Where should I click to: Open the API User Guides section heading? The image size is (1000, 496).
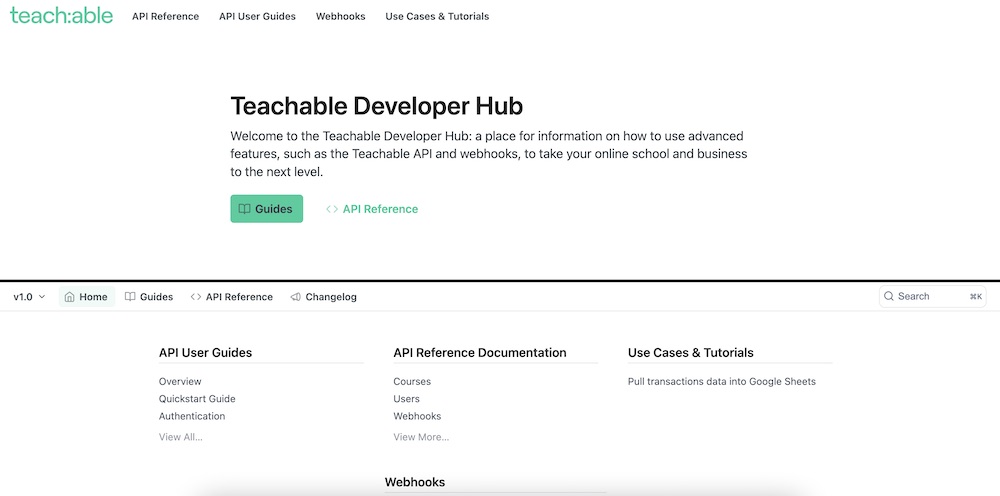point(205,353)
